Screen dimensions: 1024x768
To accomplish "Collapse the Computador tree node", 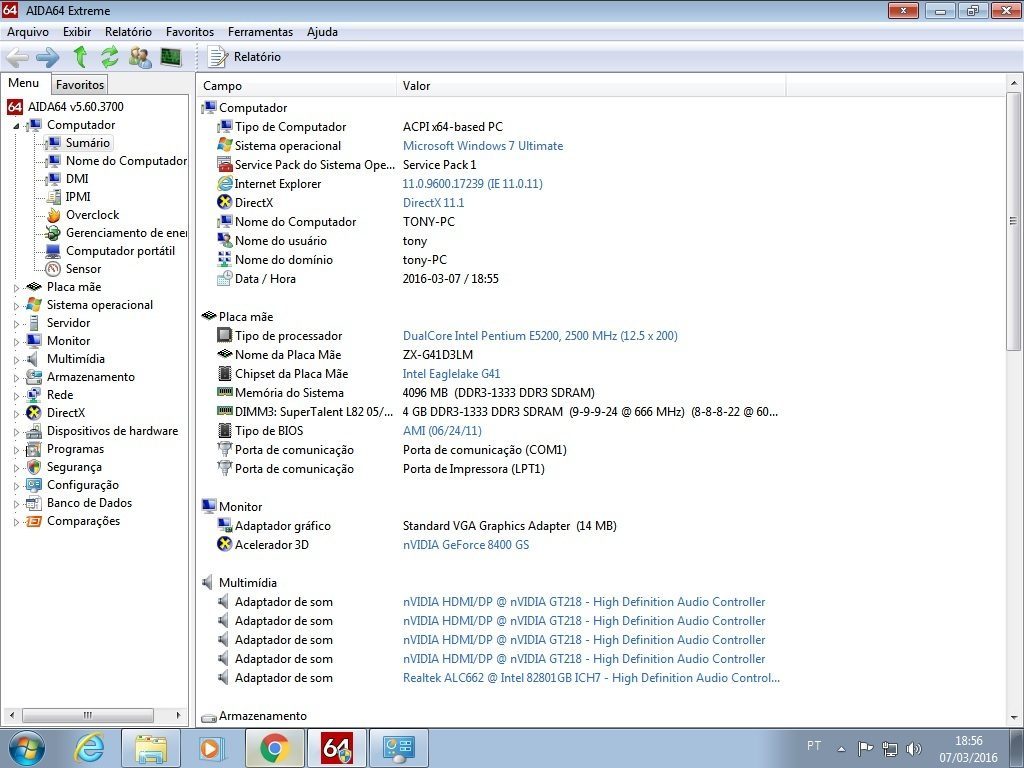I will pyautogui.click(x=16, y=125).
